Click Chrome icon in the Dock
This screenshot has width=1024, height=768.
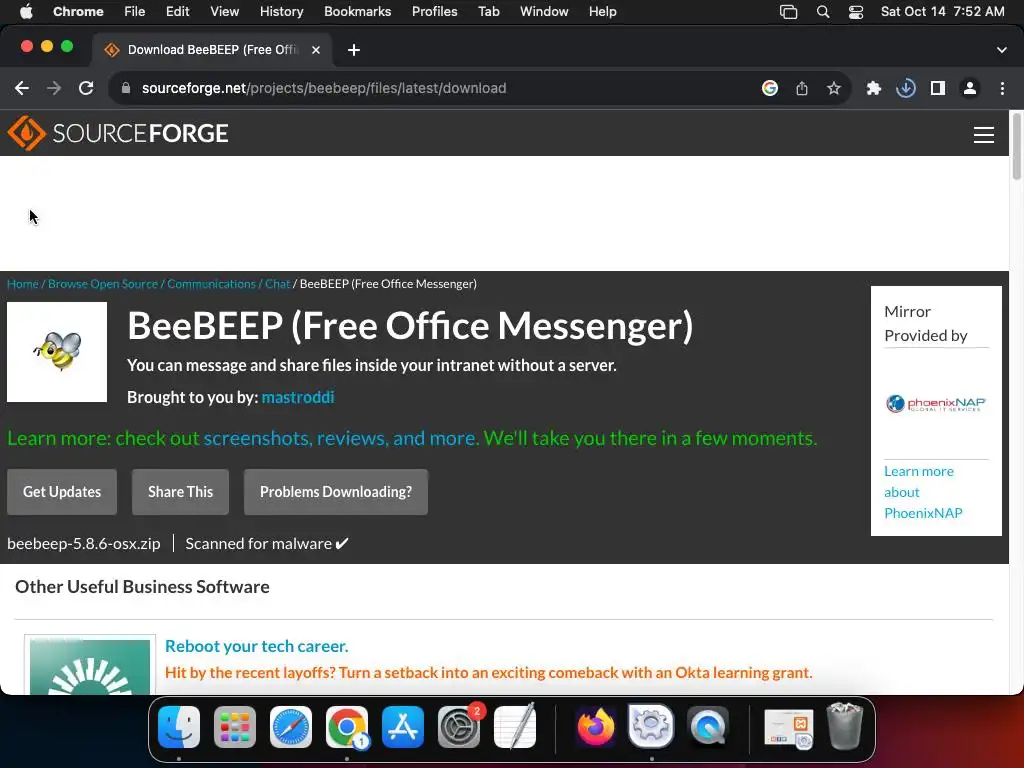click(347, 727)
